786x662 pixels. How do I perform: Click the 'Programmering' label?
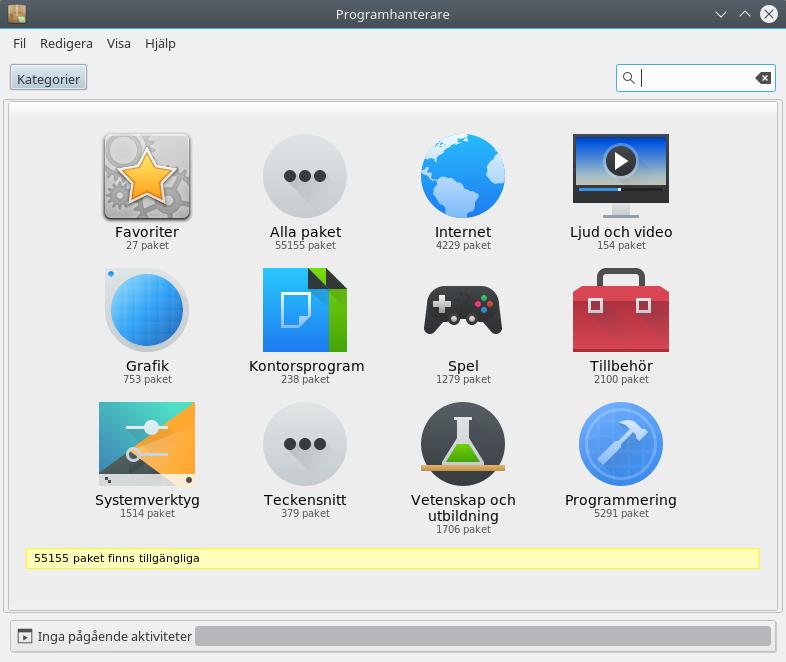pyautogui.click(x=621, y=500)
